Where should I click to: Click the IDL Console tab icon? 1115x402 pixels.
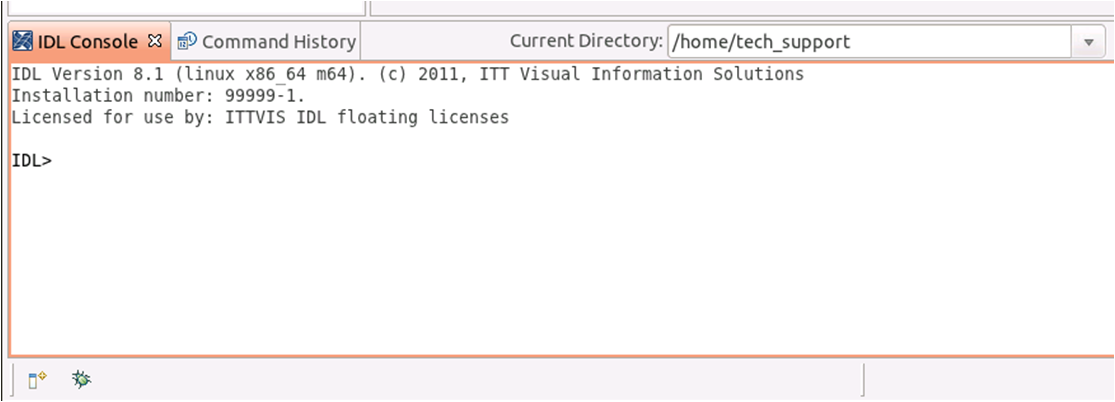(x=22, y=42)
